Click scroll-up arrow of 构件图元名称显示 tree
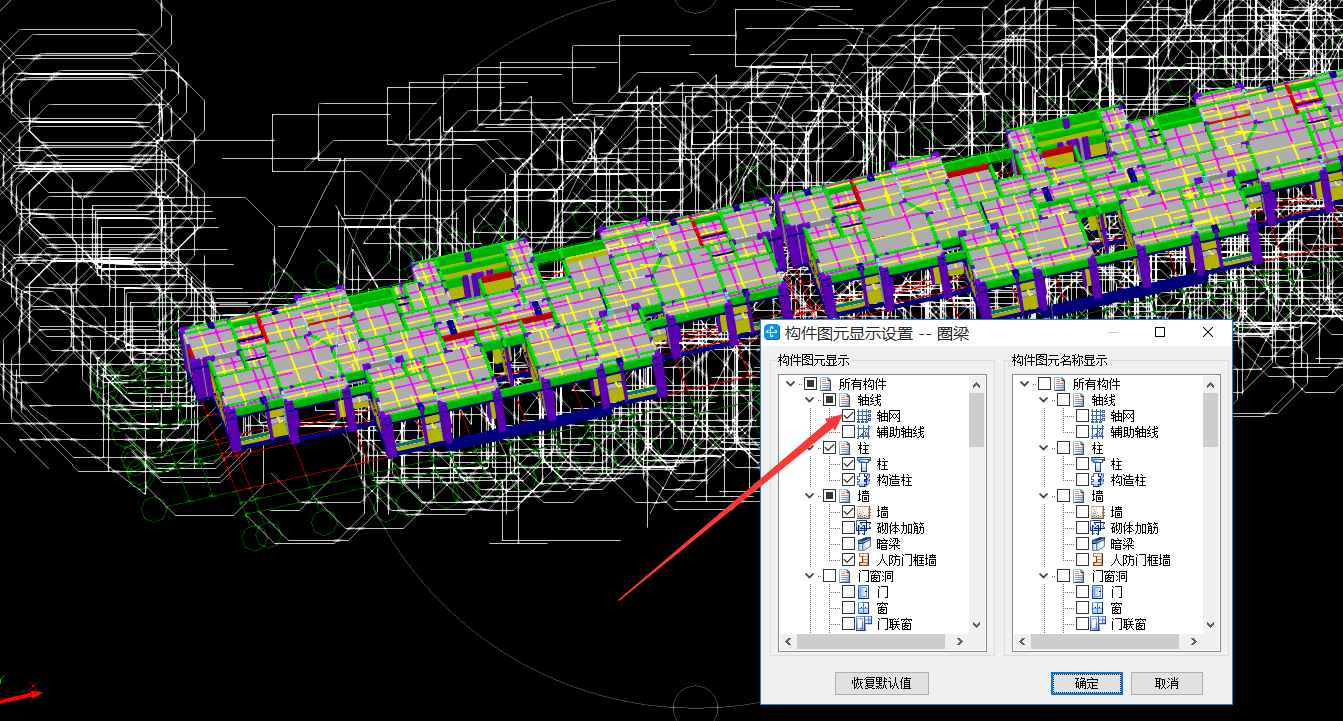 1211,385
